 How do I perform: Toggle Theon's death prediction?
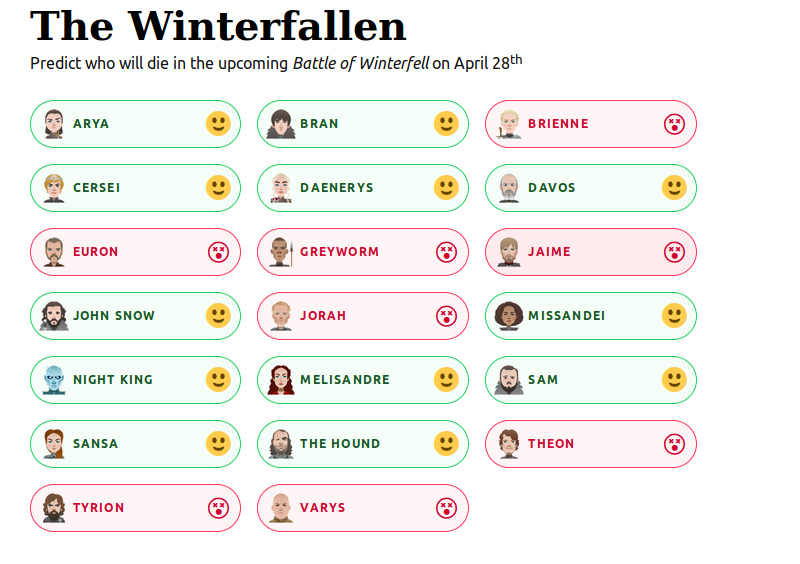coord(591,444)
